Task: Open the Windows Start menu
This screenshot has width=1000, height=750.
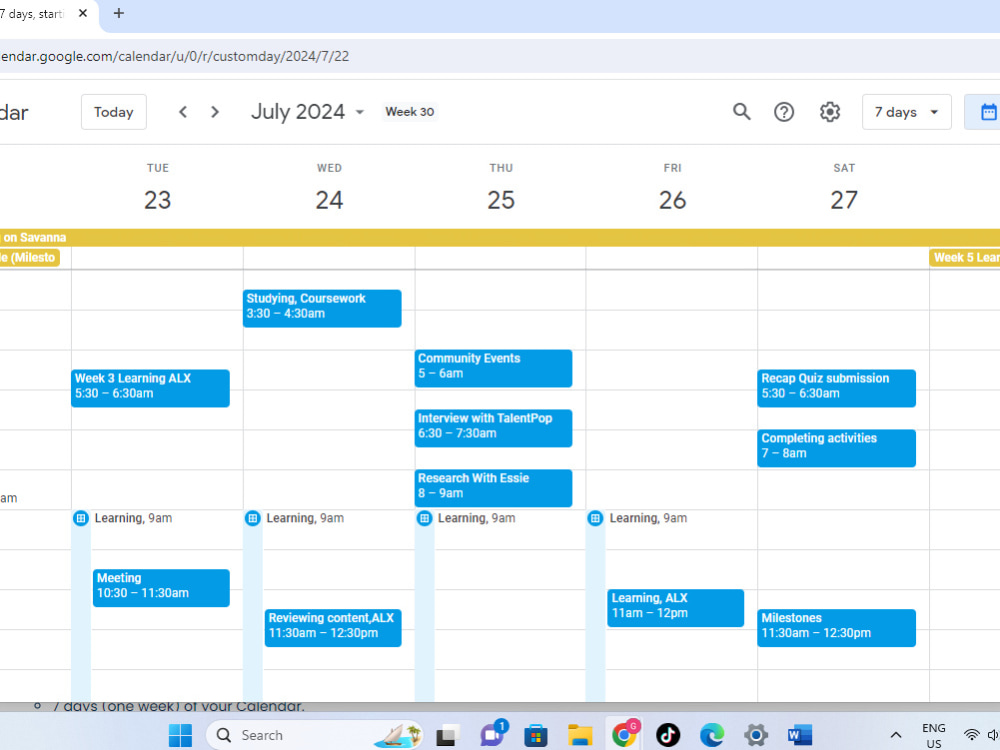Action: click(180, 735)
